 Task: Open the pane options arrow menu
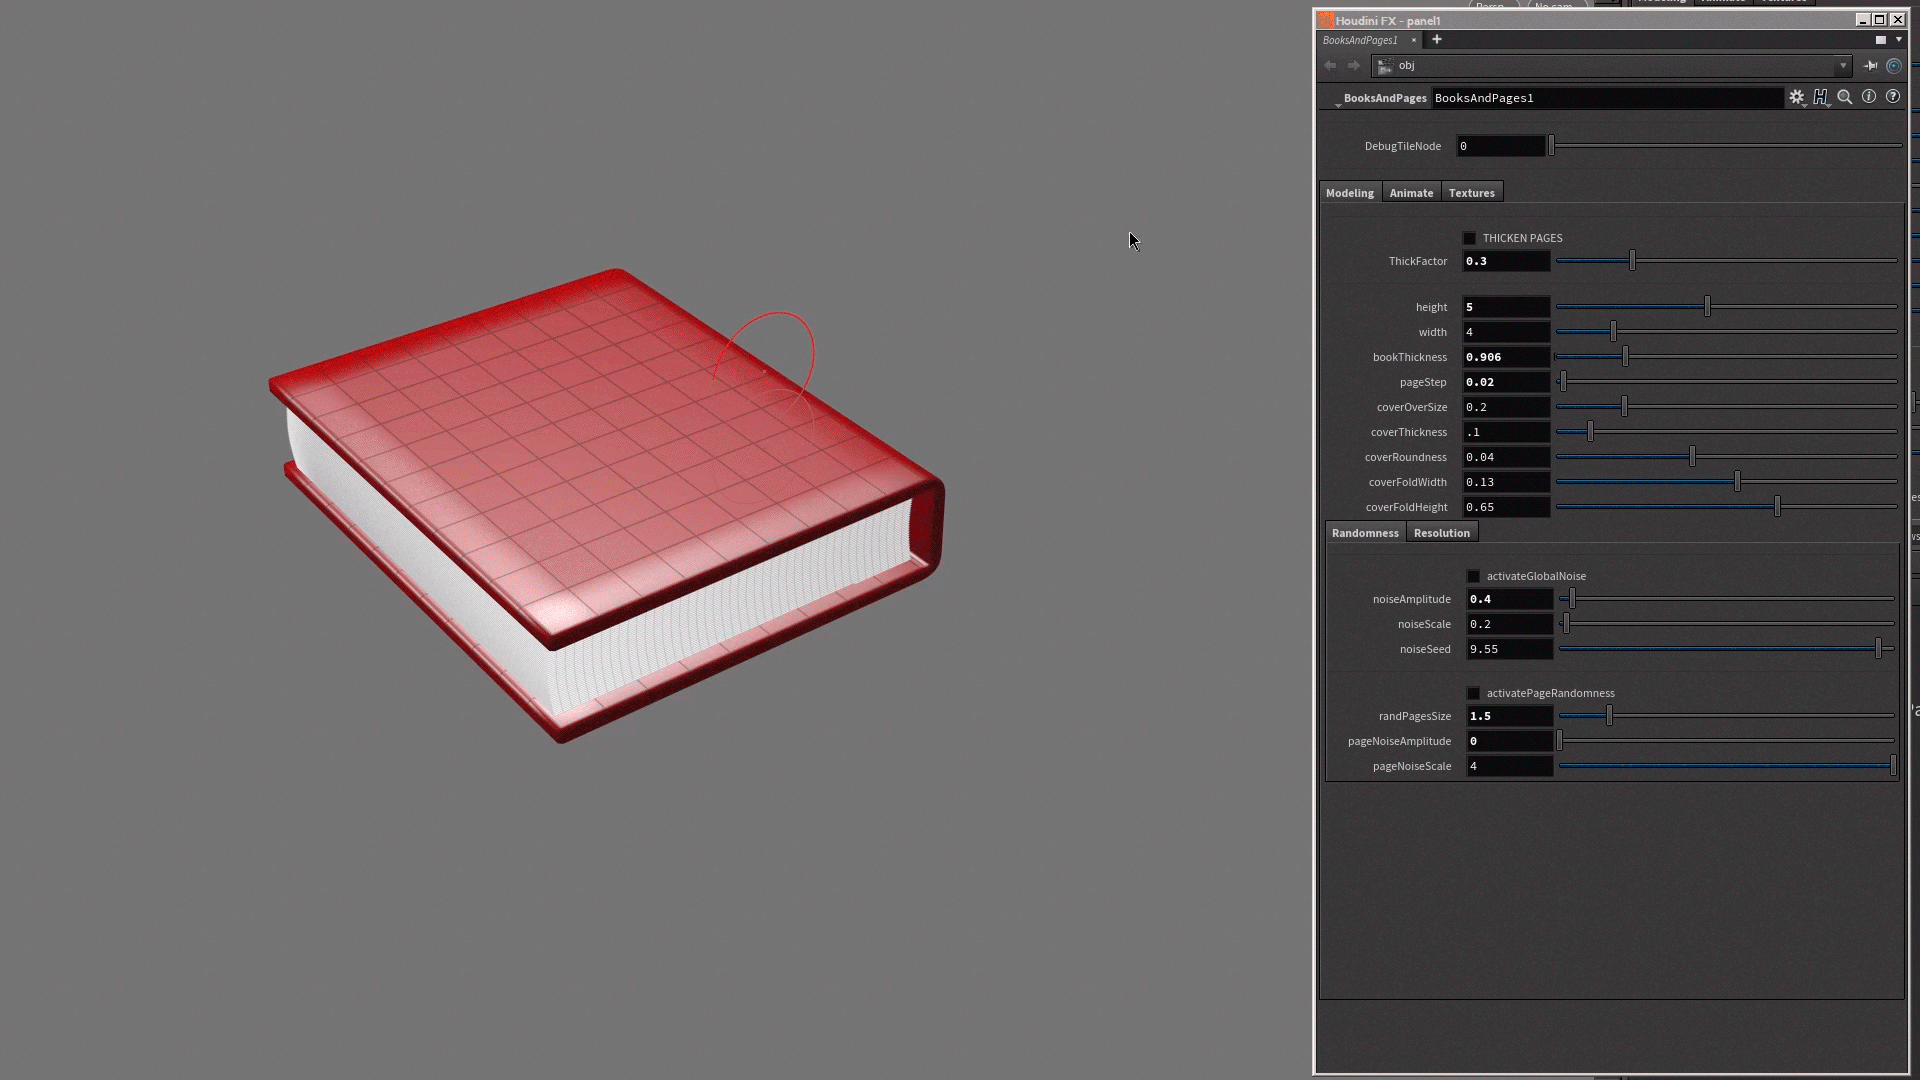coord(1899,40)
